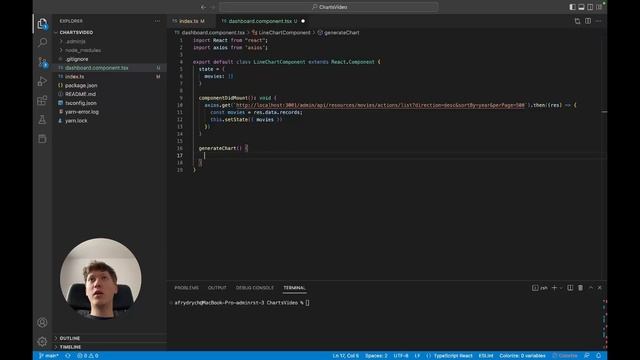Select the TERMINAL panel tab
Screen dimensions: 640x360
coord(294,288)
